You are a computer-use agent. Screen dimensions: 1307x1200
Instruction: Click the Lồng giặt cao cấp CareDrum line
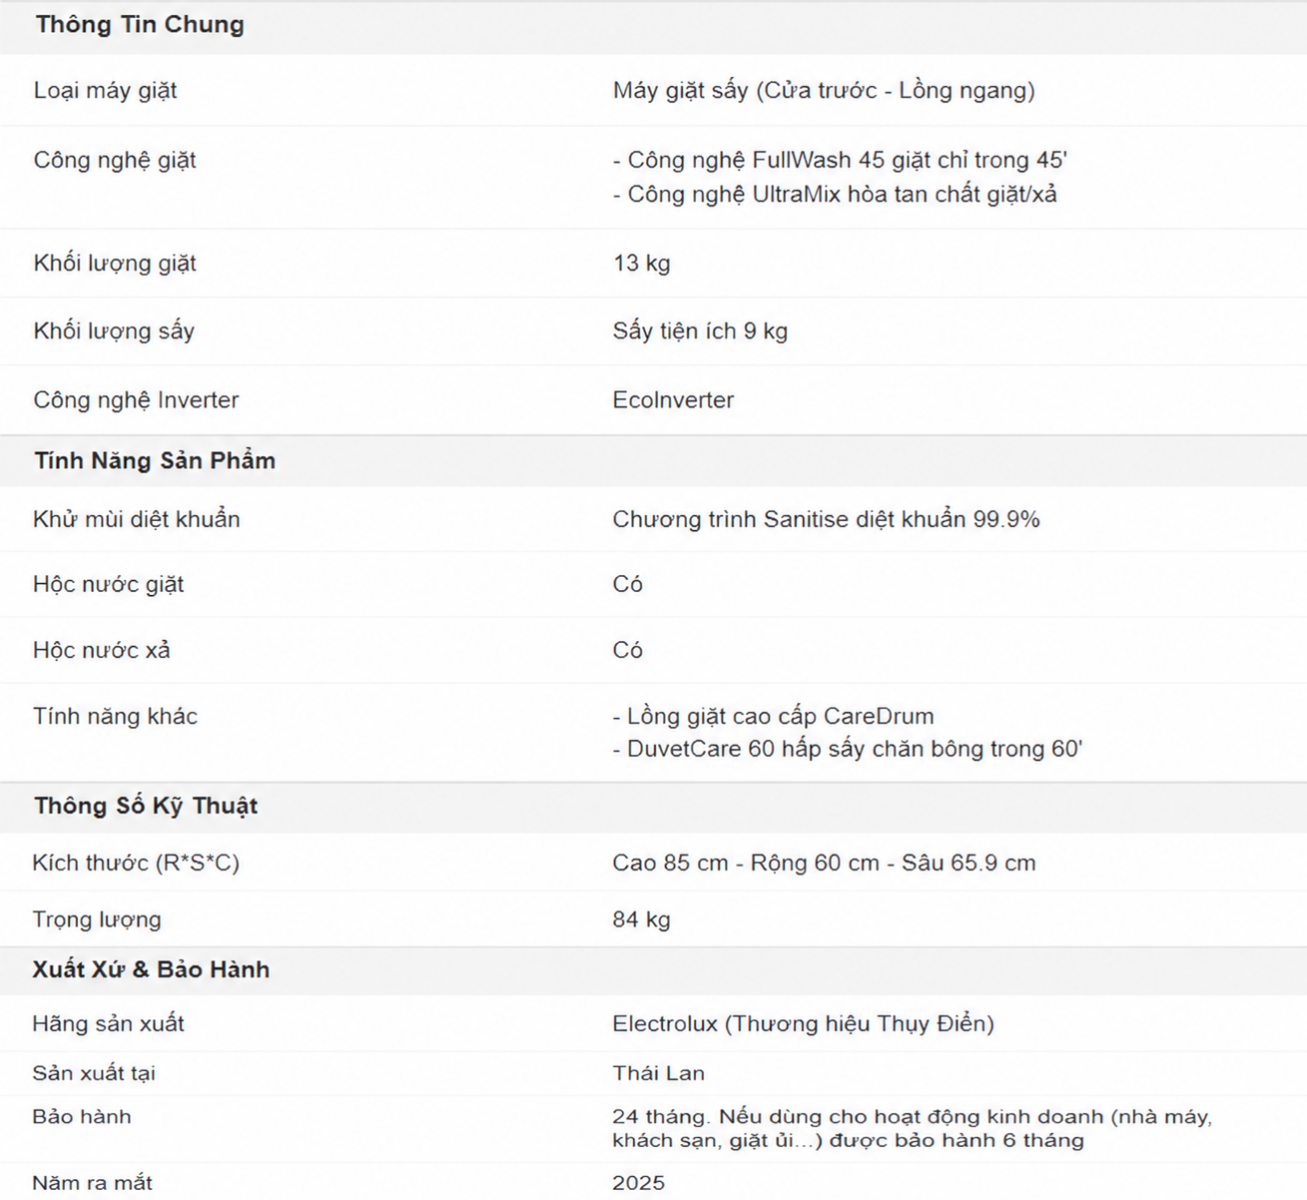[x=774, y=716]
